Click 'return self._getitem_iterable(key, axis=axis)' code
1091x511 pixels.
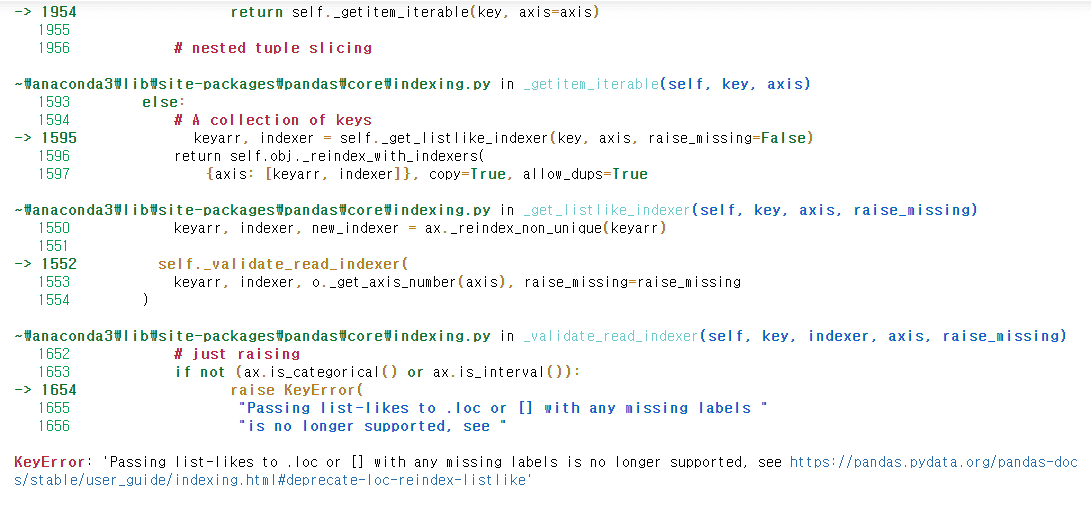point(415,12)
